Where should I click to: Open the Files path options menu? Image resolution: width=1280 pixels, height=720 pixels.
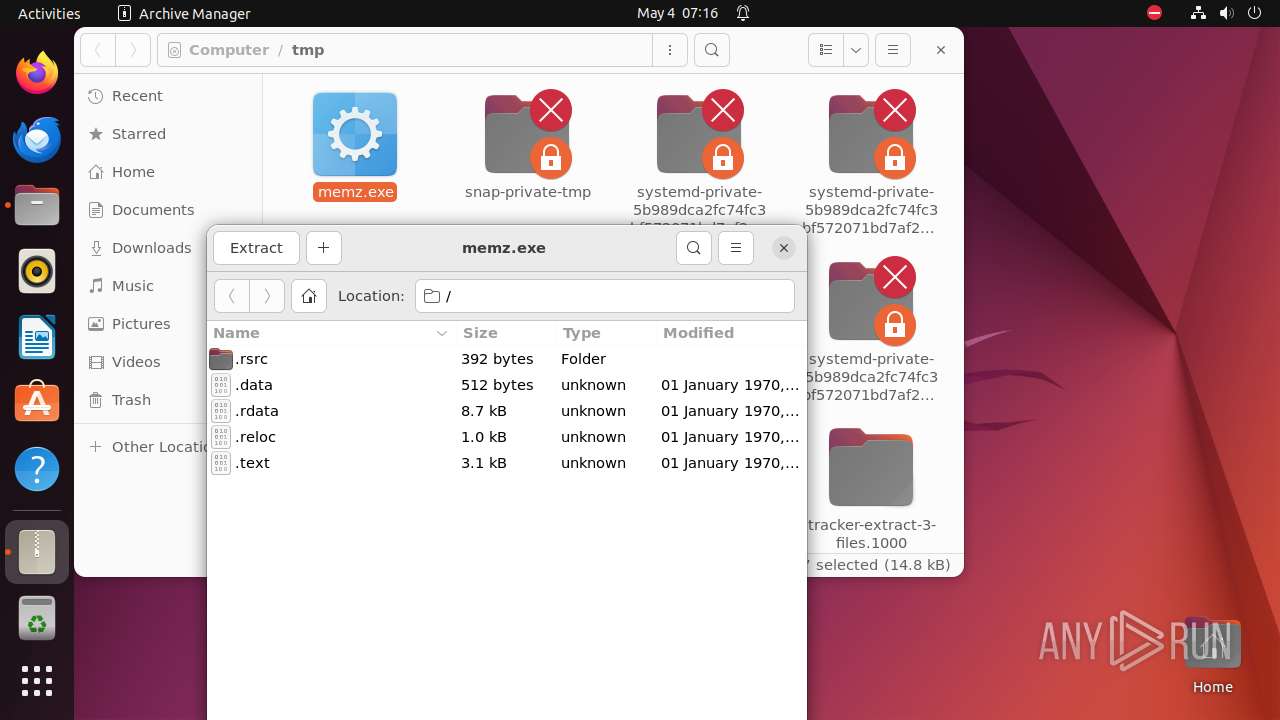[x=670, y=50]
